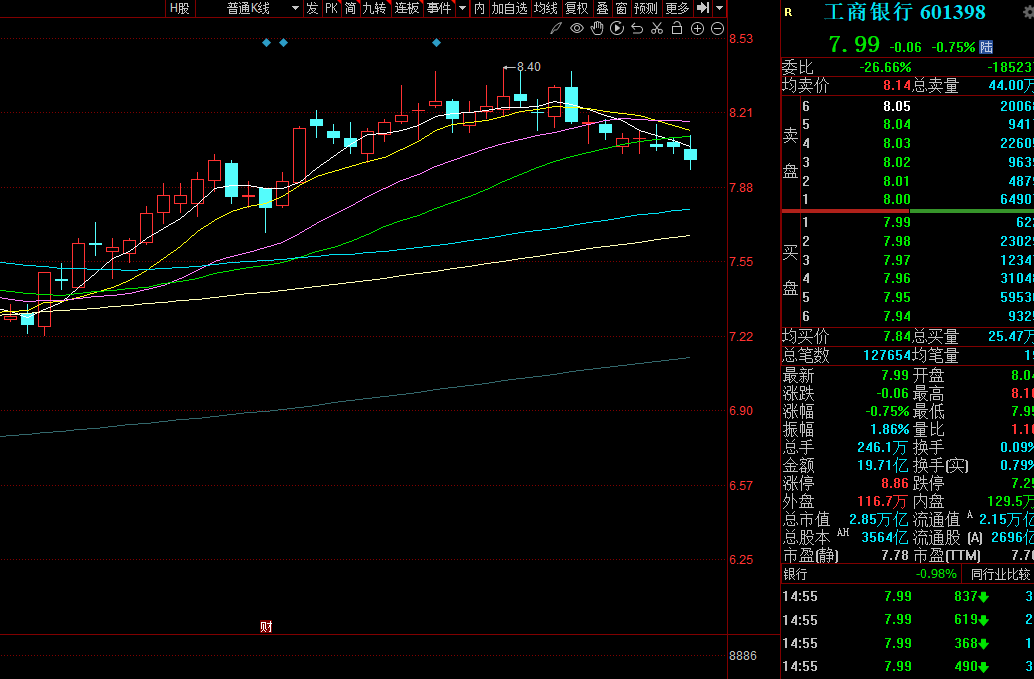Click the red 财 marker on timeline

coord(266,627)
